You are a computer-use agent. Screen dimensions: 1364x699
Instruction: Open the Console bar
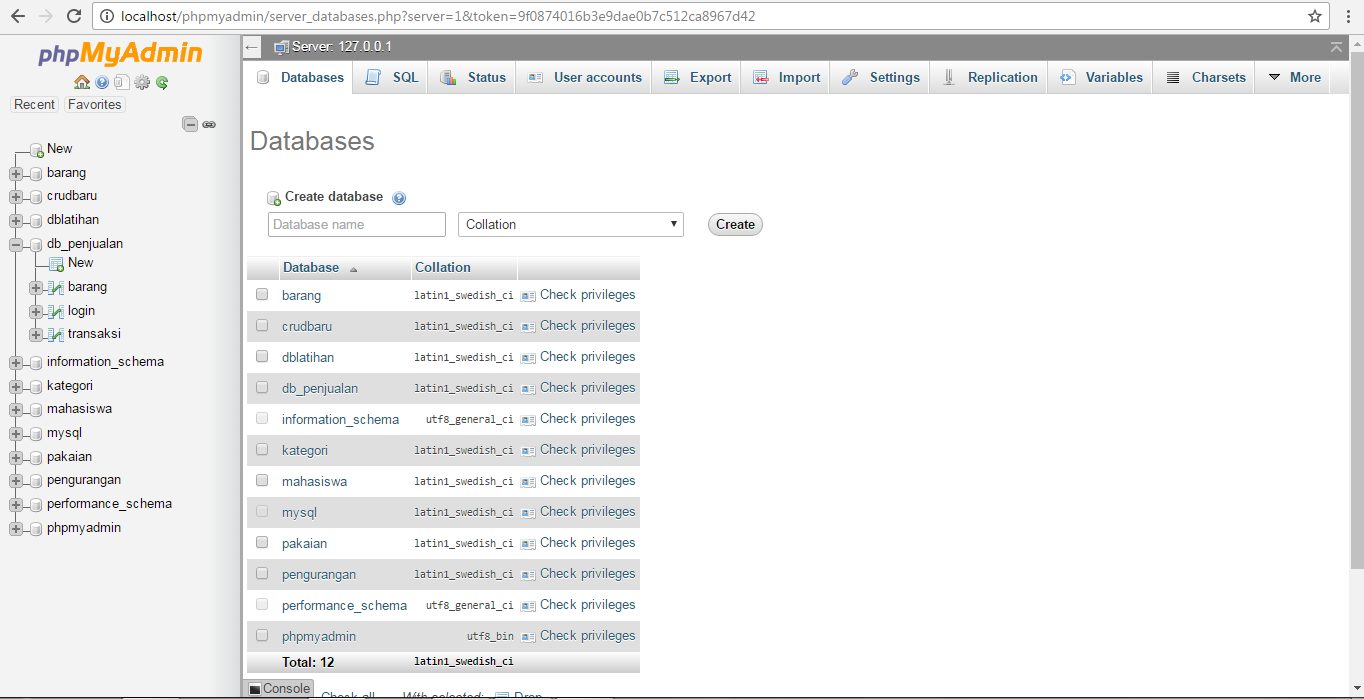coord(279,689)
